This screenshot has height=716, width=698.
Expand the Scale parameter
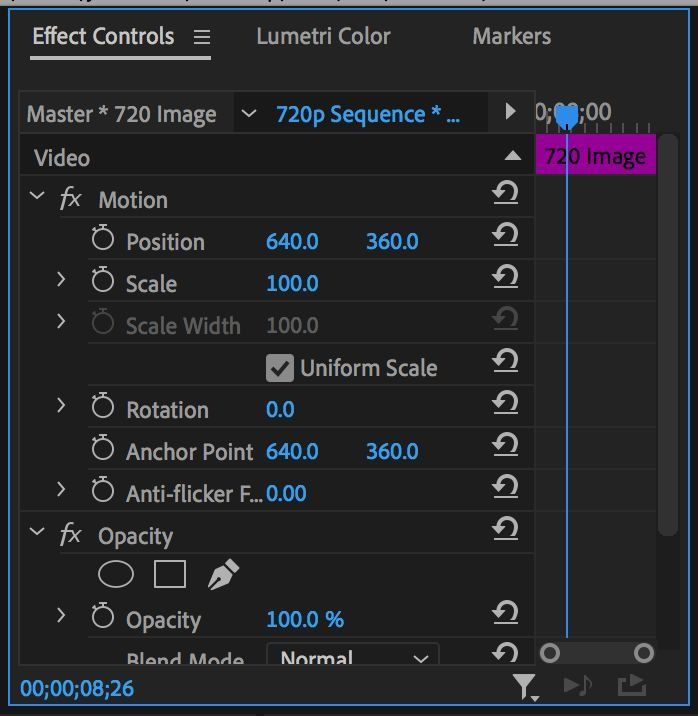(x=61, y=279)
